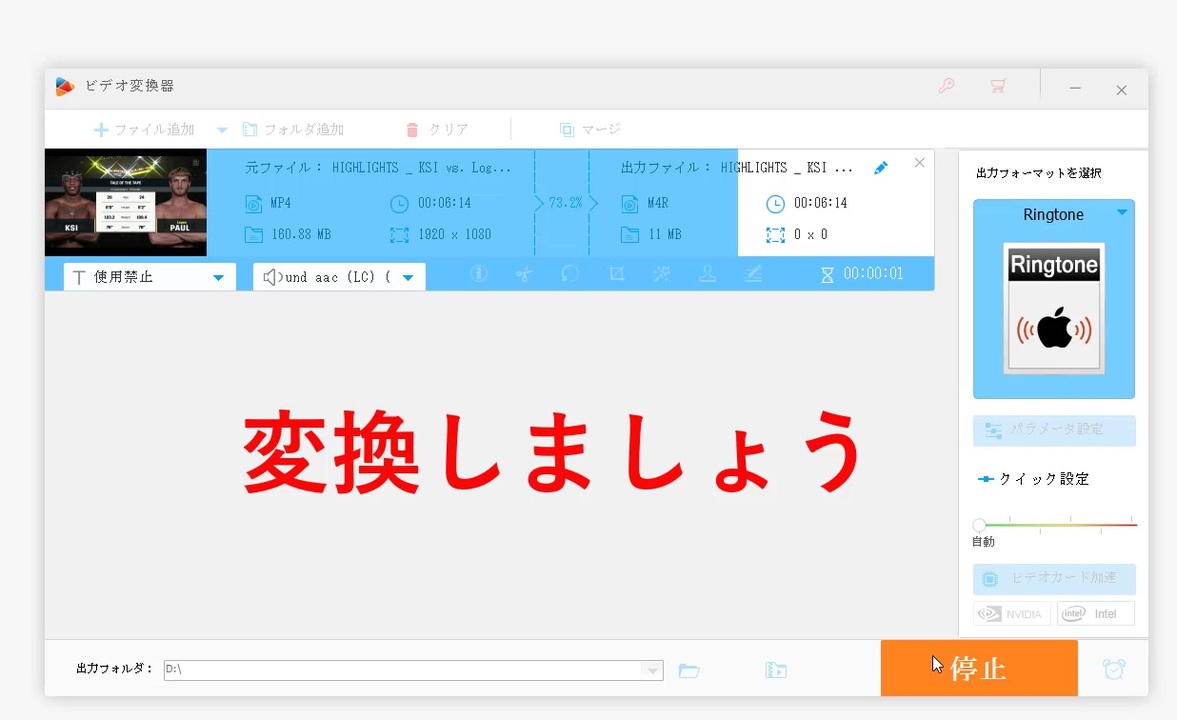Select the NVIDIA acceleration option
The image size is (1177, 720).
[x=1012, y=613]
